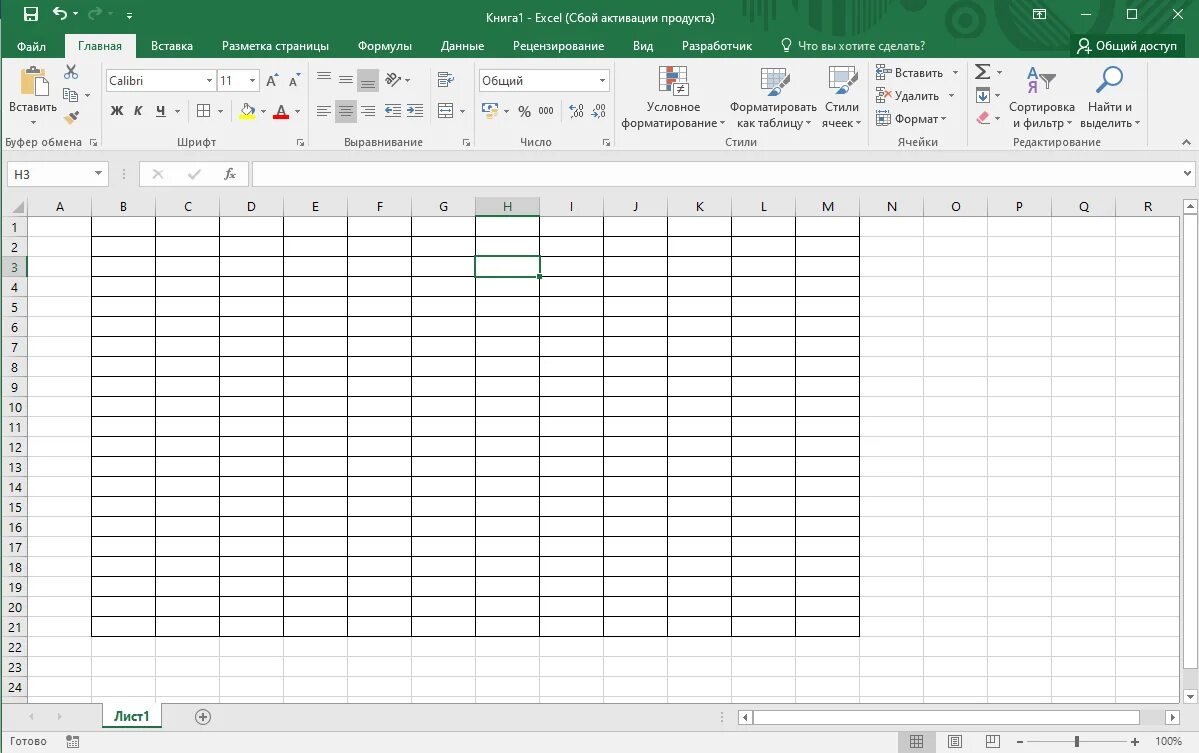Apply borders using the borders icon

click(x=203, y=111)
